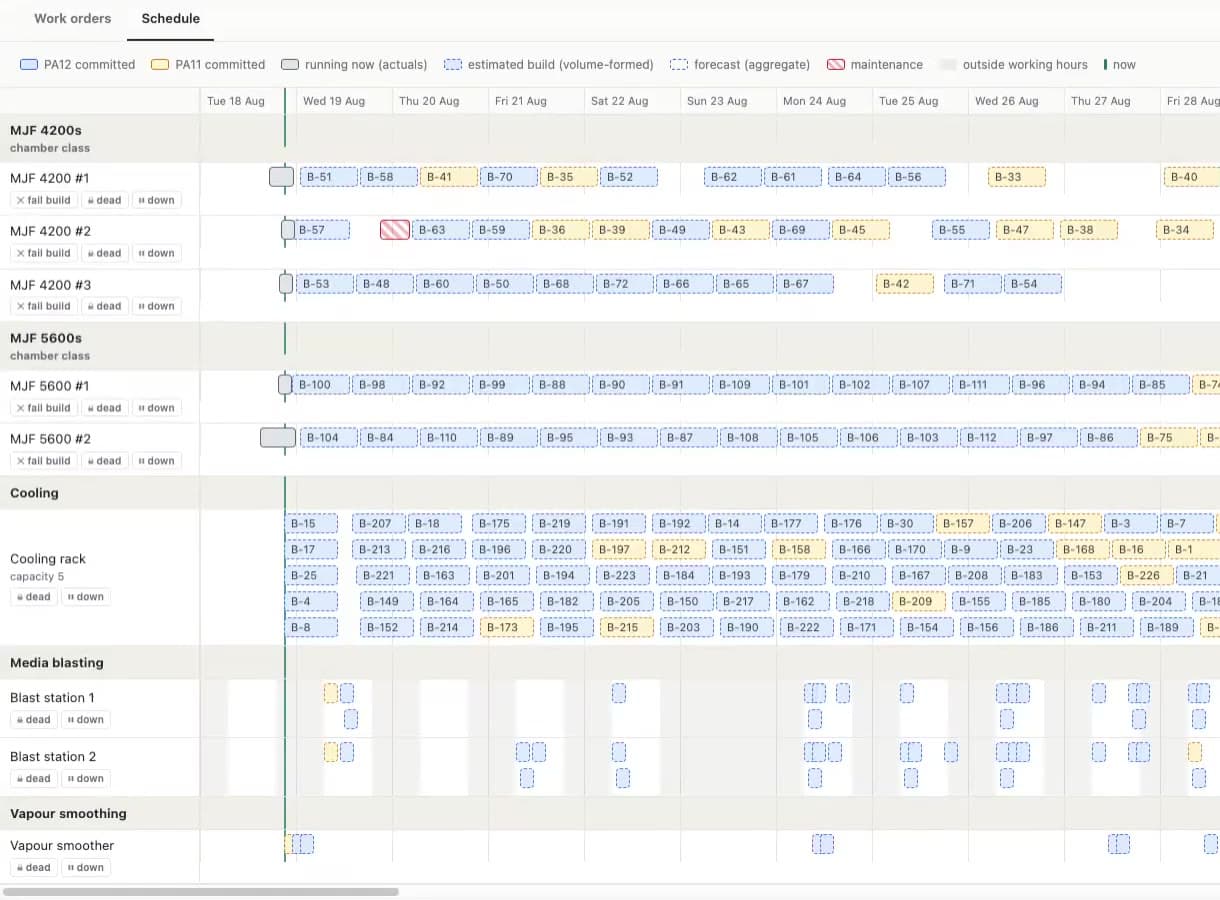
Task: Click the maintenance legend swatch
Action: coord(836,65)
